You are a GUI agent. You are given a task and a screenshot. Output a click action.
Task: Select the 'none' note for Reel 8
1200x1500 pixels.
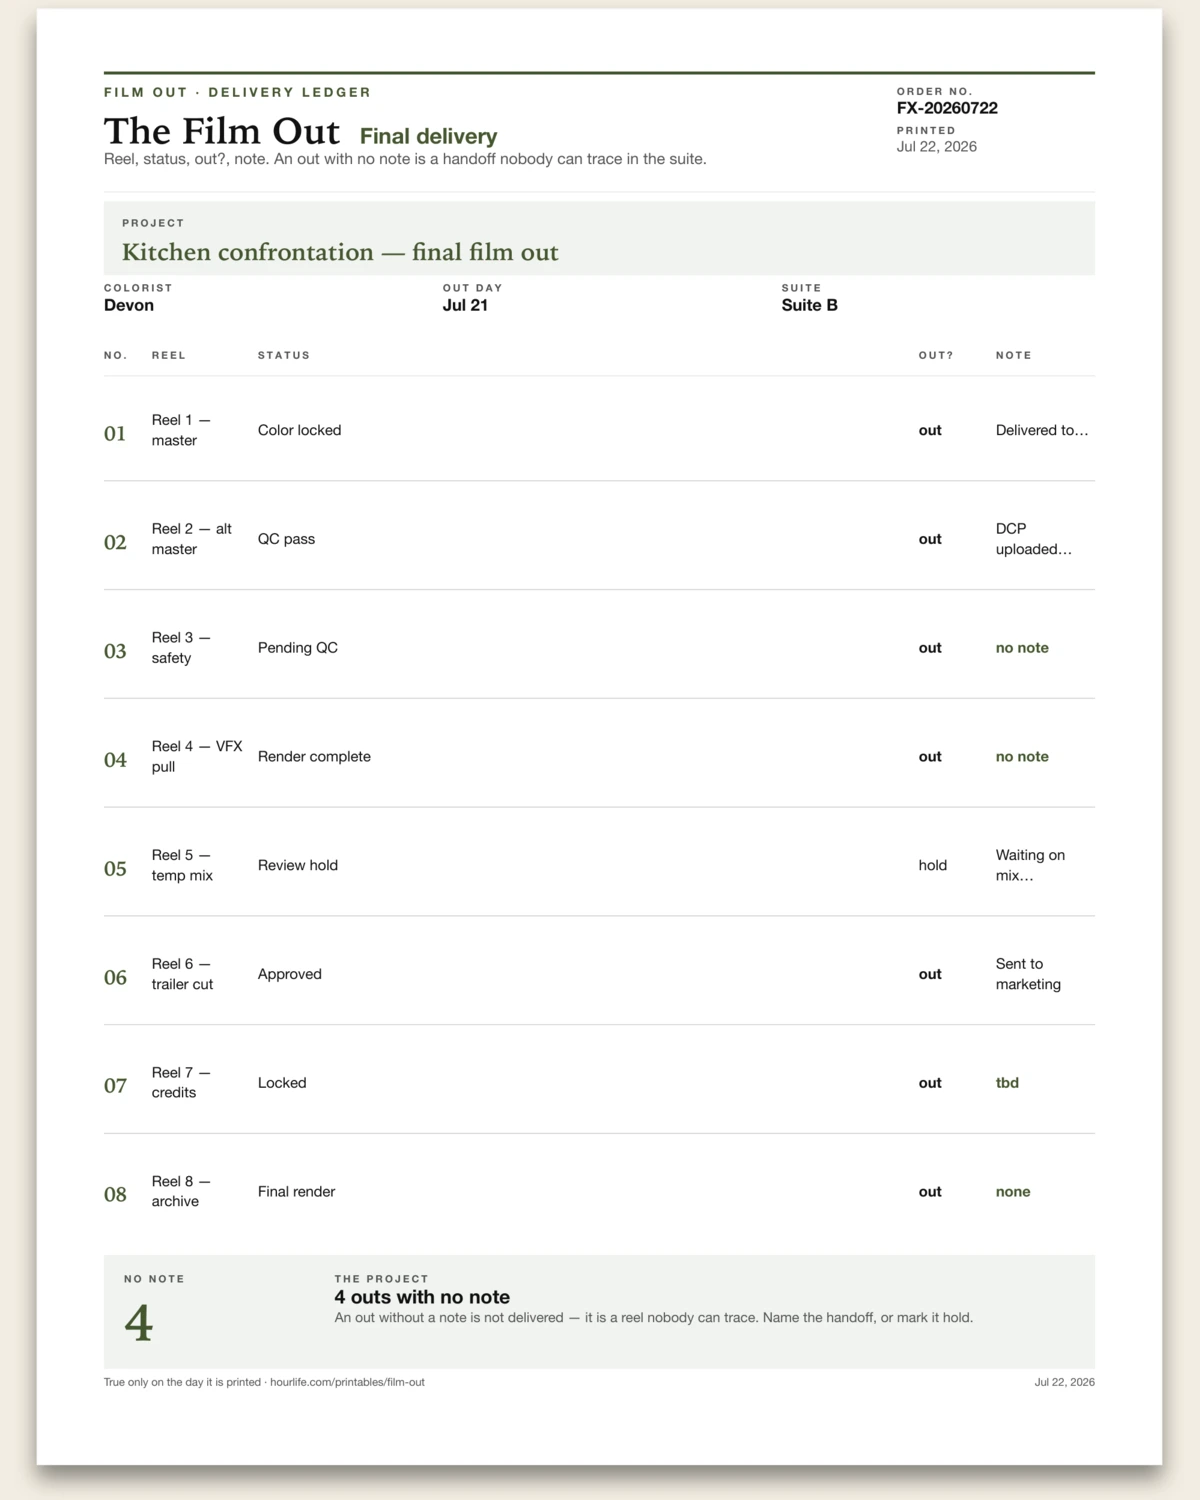[1013, 1192]
